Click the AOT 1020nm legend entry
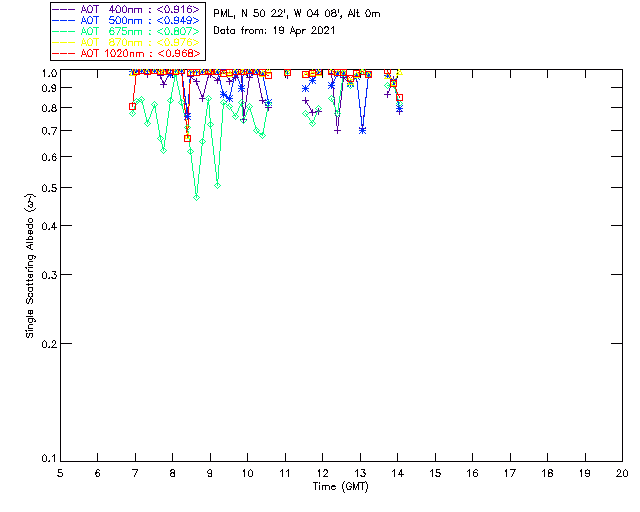This screenshot has height=512, width=640. 126,53
